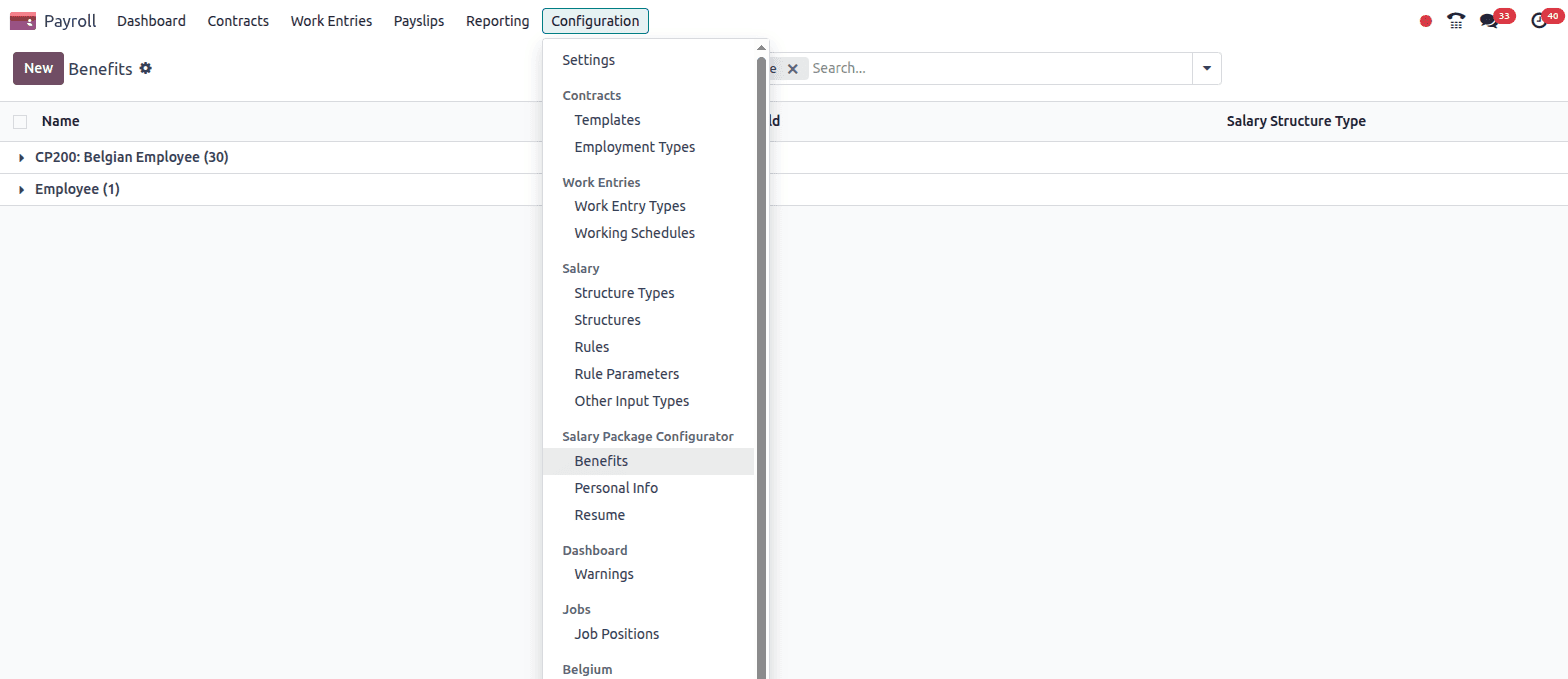The width and height of the screenshot is (1568, 679).
Task: Select Resume in the configurator section
Action: pos(648,515)
